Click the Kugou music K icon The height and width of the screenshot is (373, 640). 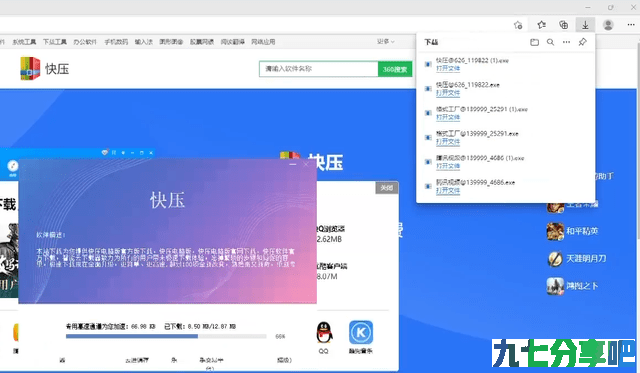pyautogui.click(x=361, y=333)
